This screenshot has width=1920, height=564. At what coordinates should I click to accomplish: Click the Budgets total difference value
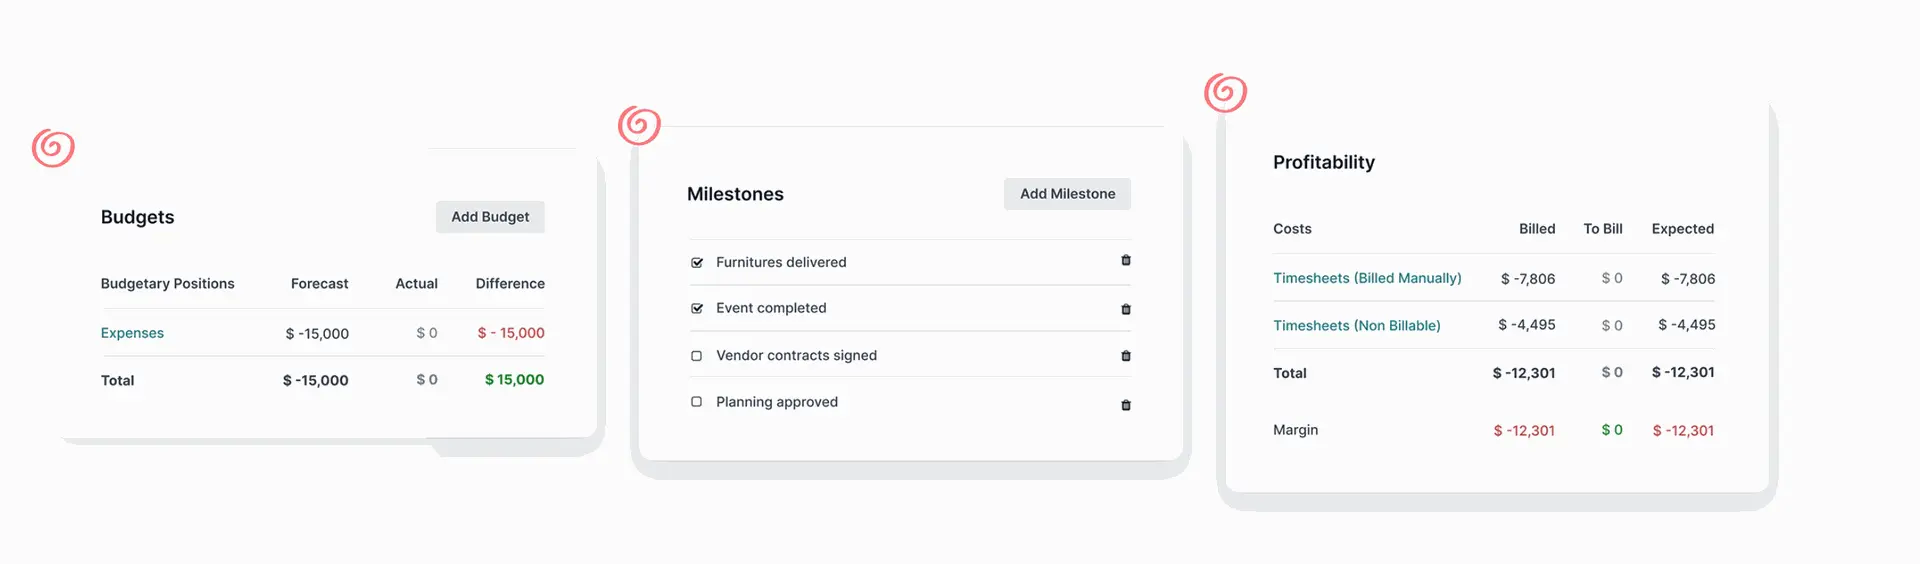point(514,380)
